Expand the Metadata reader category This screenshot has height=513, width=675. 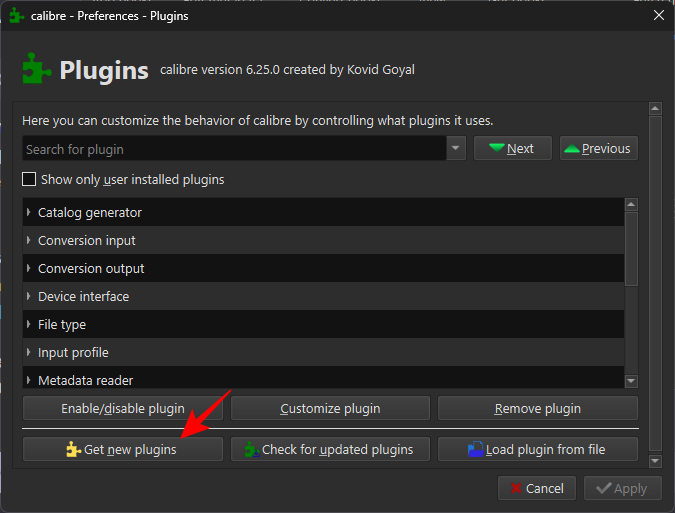[x=28, y=380]
